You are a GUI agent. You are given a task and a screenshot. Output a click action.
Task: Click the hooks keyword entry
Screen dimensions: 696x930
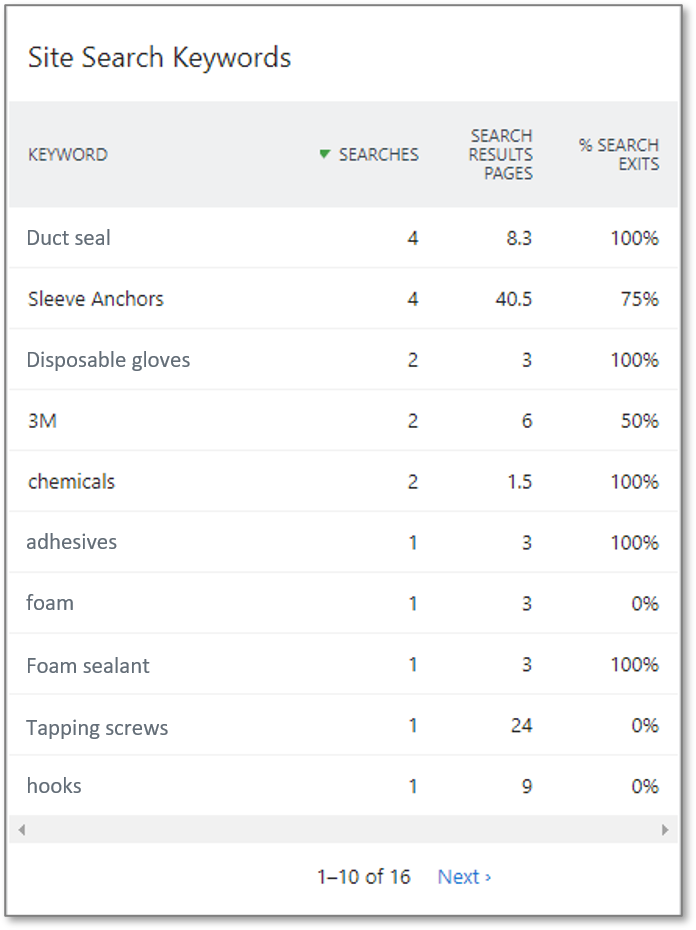click(54, 786)
